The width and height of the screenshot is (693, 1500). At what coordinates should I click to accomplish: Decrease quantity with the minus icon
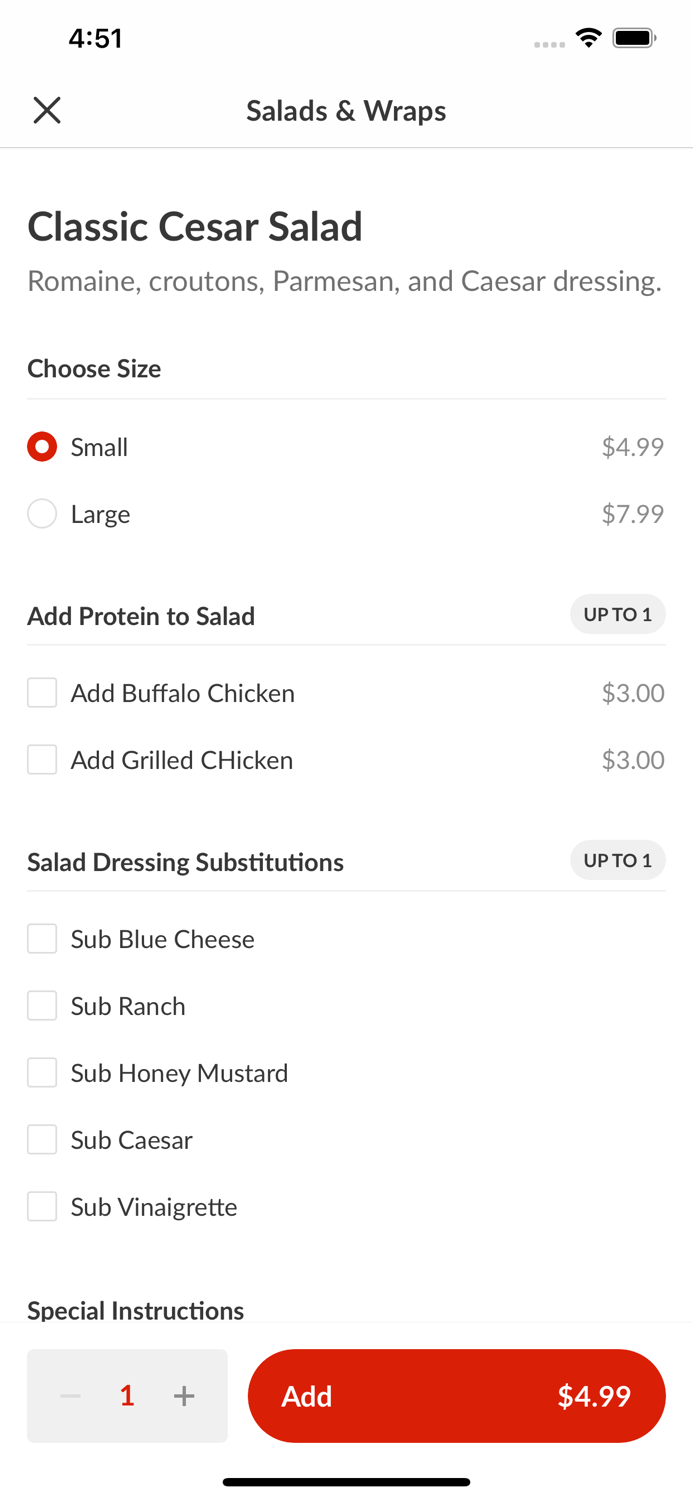tap(70, 1396)
